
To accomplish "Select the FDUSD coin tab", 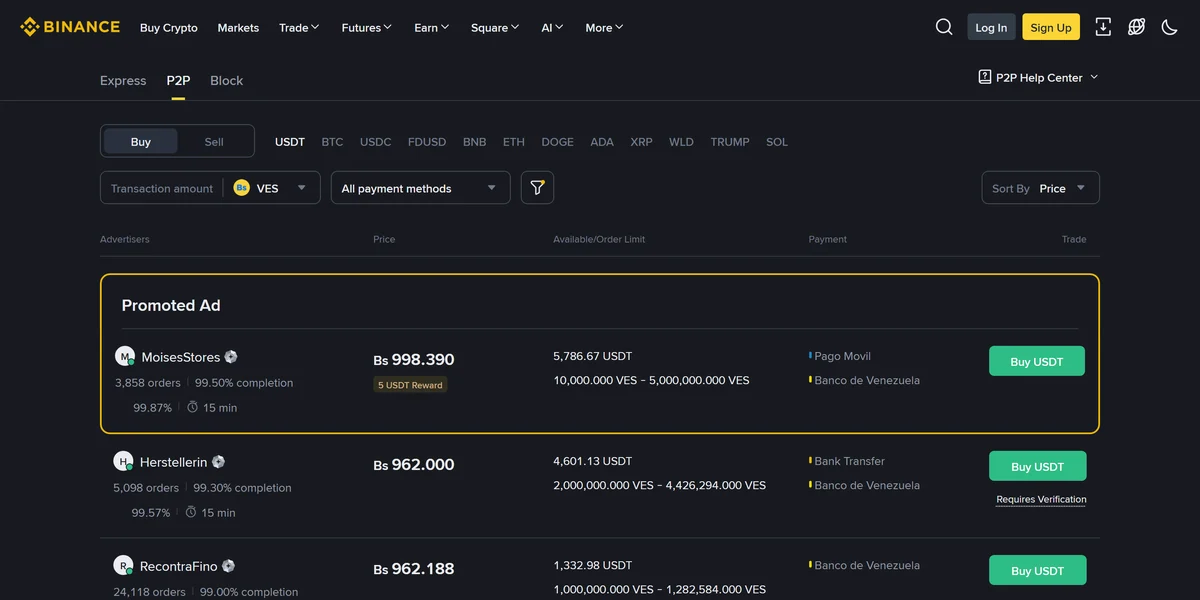I will 427,142.
